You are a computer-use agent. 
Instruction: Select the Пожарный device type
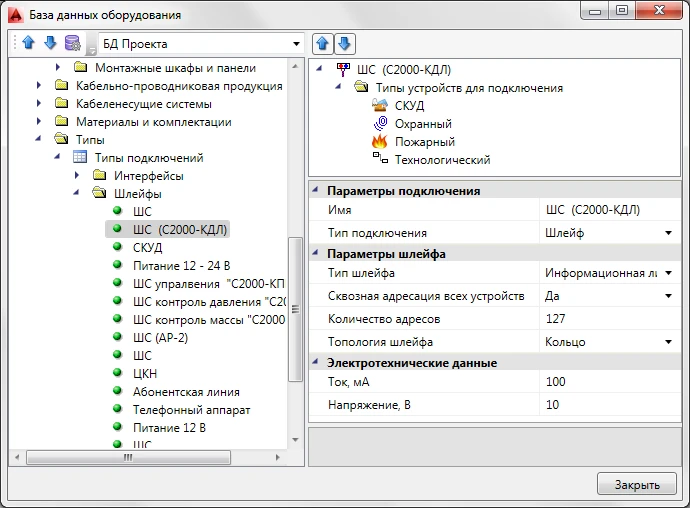tap(424, 142)
